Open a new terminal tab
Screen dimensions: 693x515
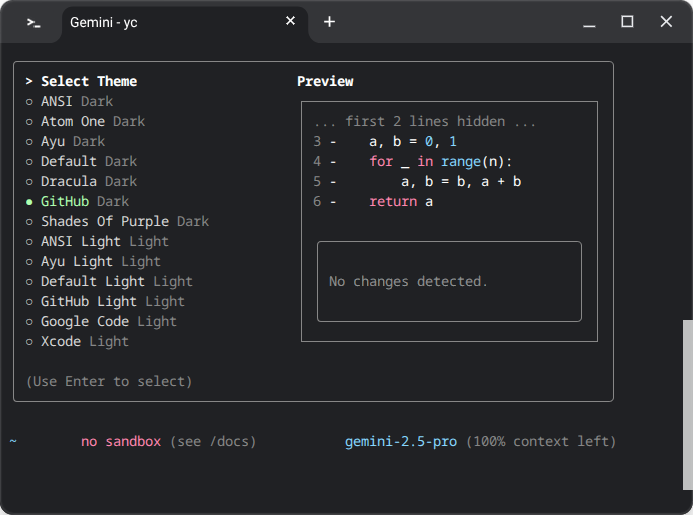point(329,22)
